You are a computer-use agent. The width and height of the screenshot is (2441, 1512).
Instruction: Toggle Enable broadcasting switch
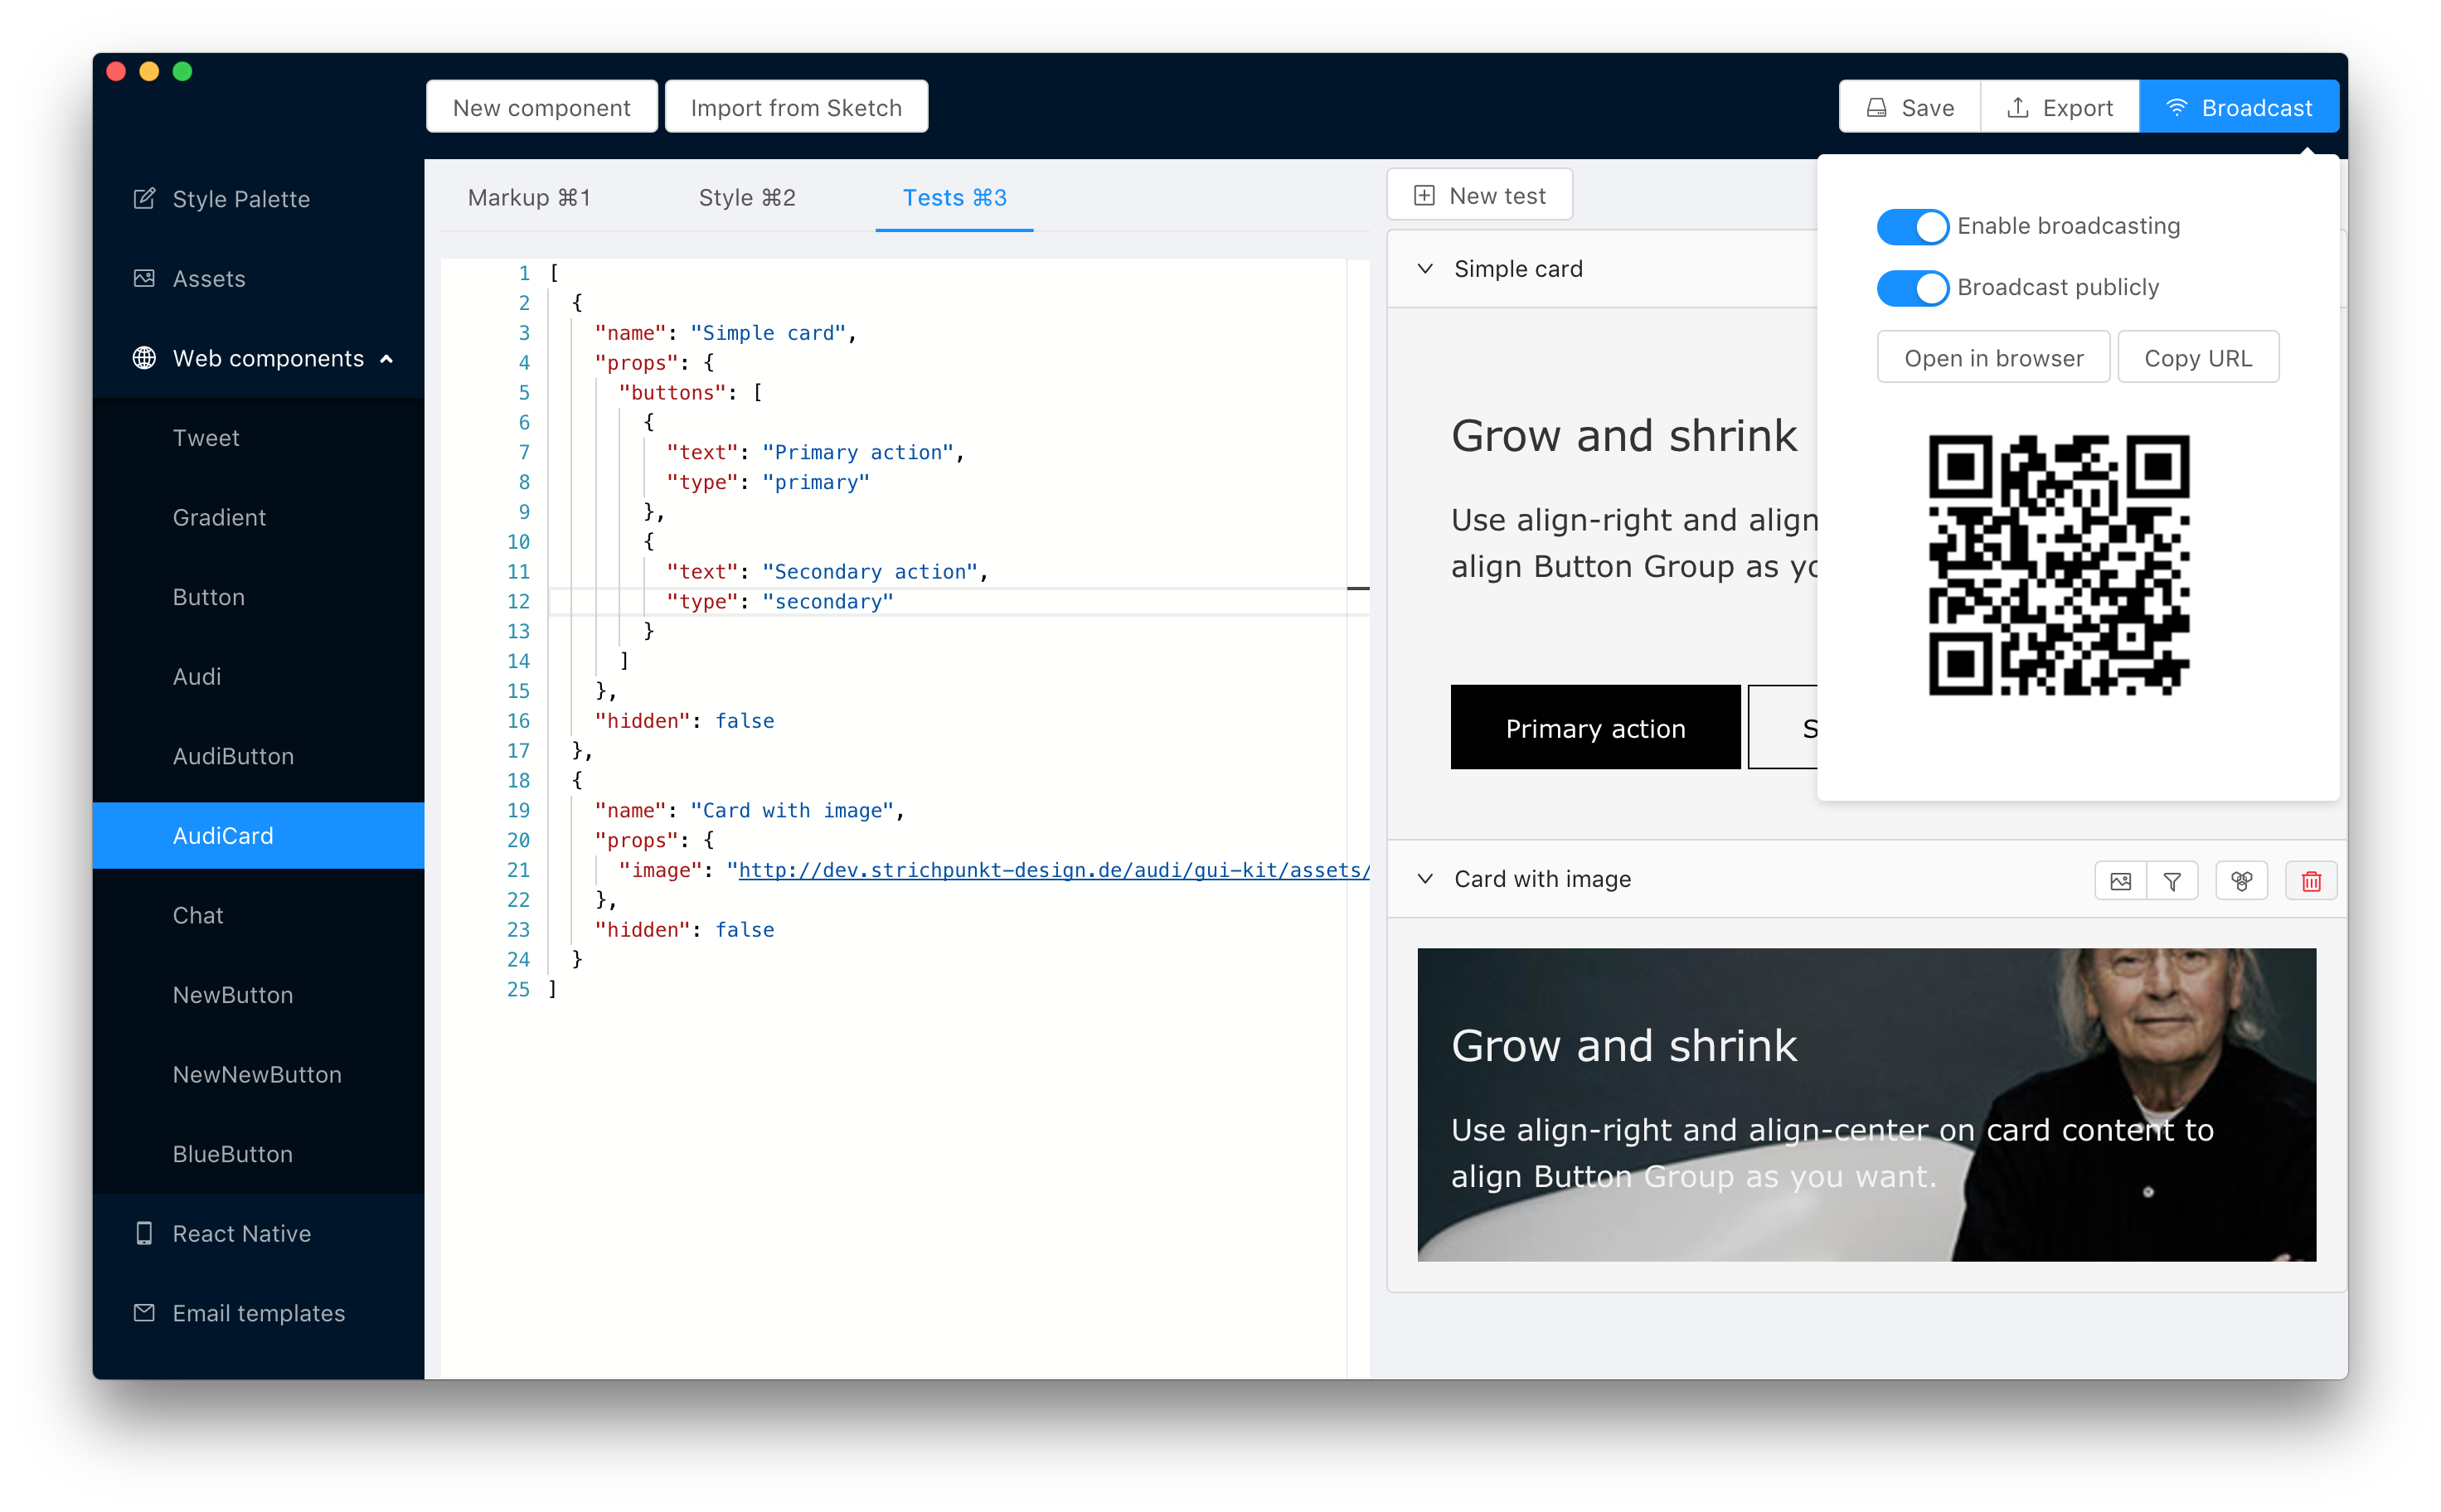tap(1911, 226)
